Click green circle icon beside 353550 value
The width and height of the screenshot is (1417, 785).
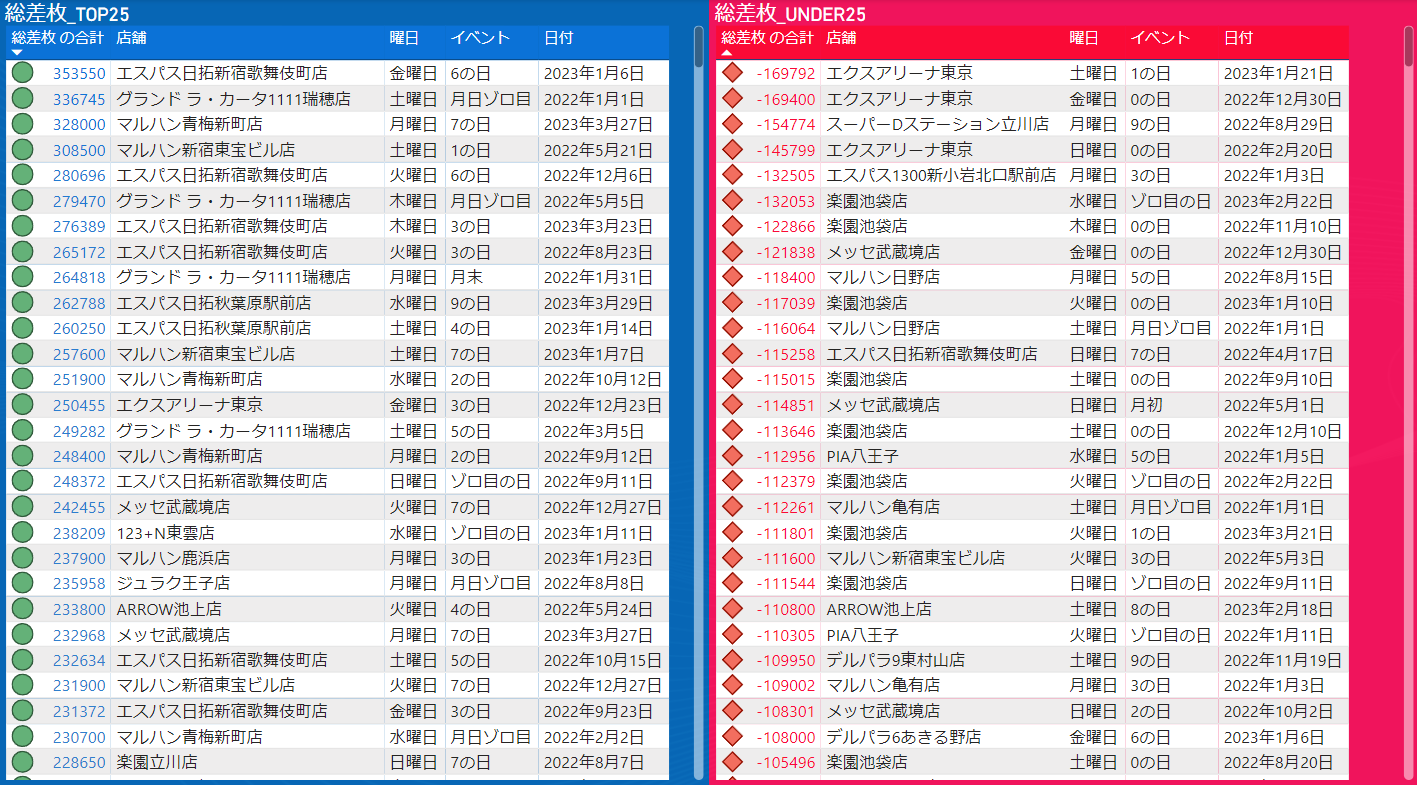[22, 73]
